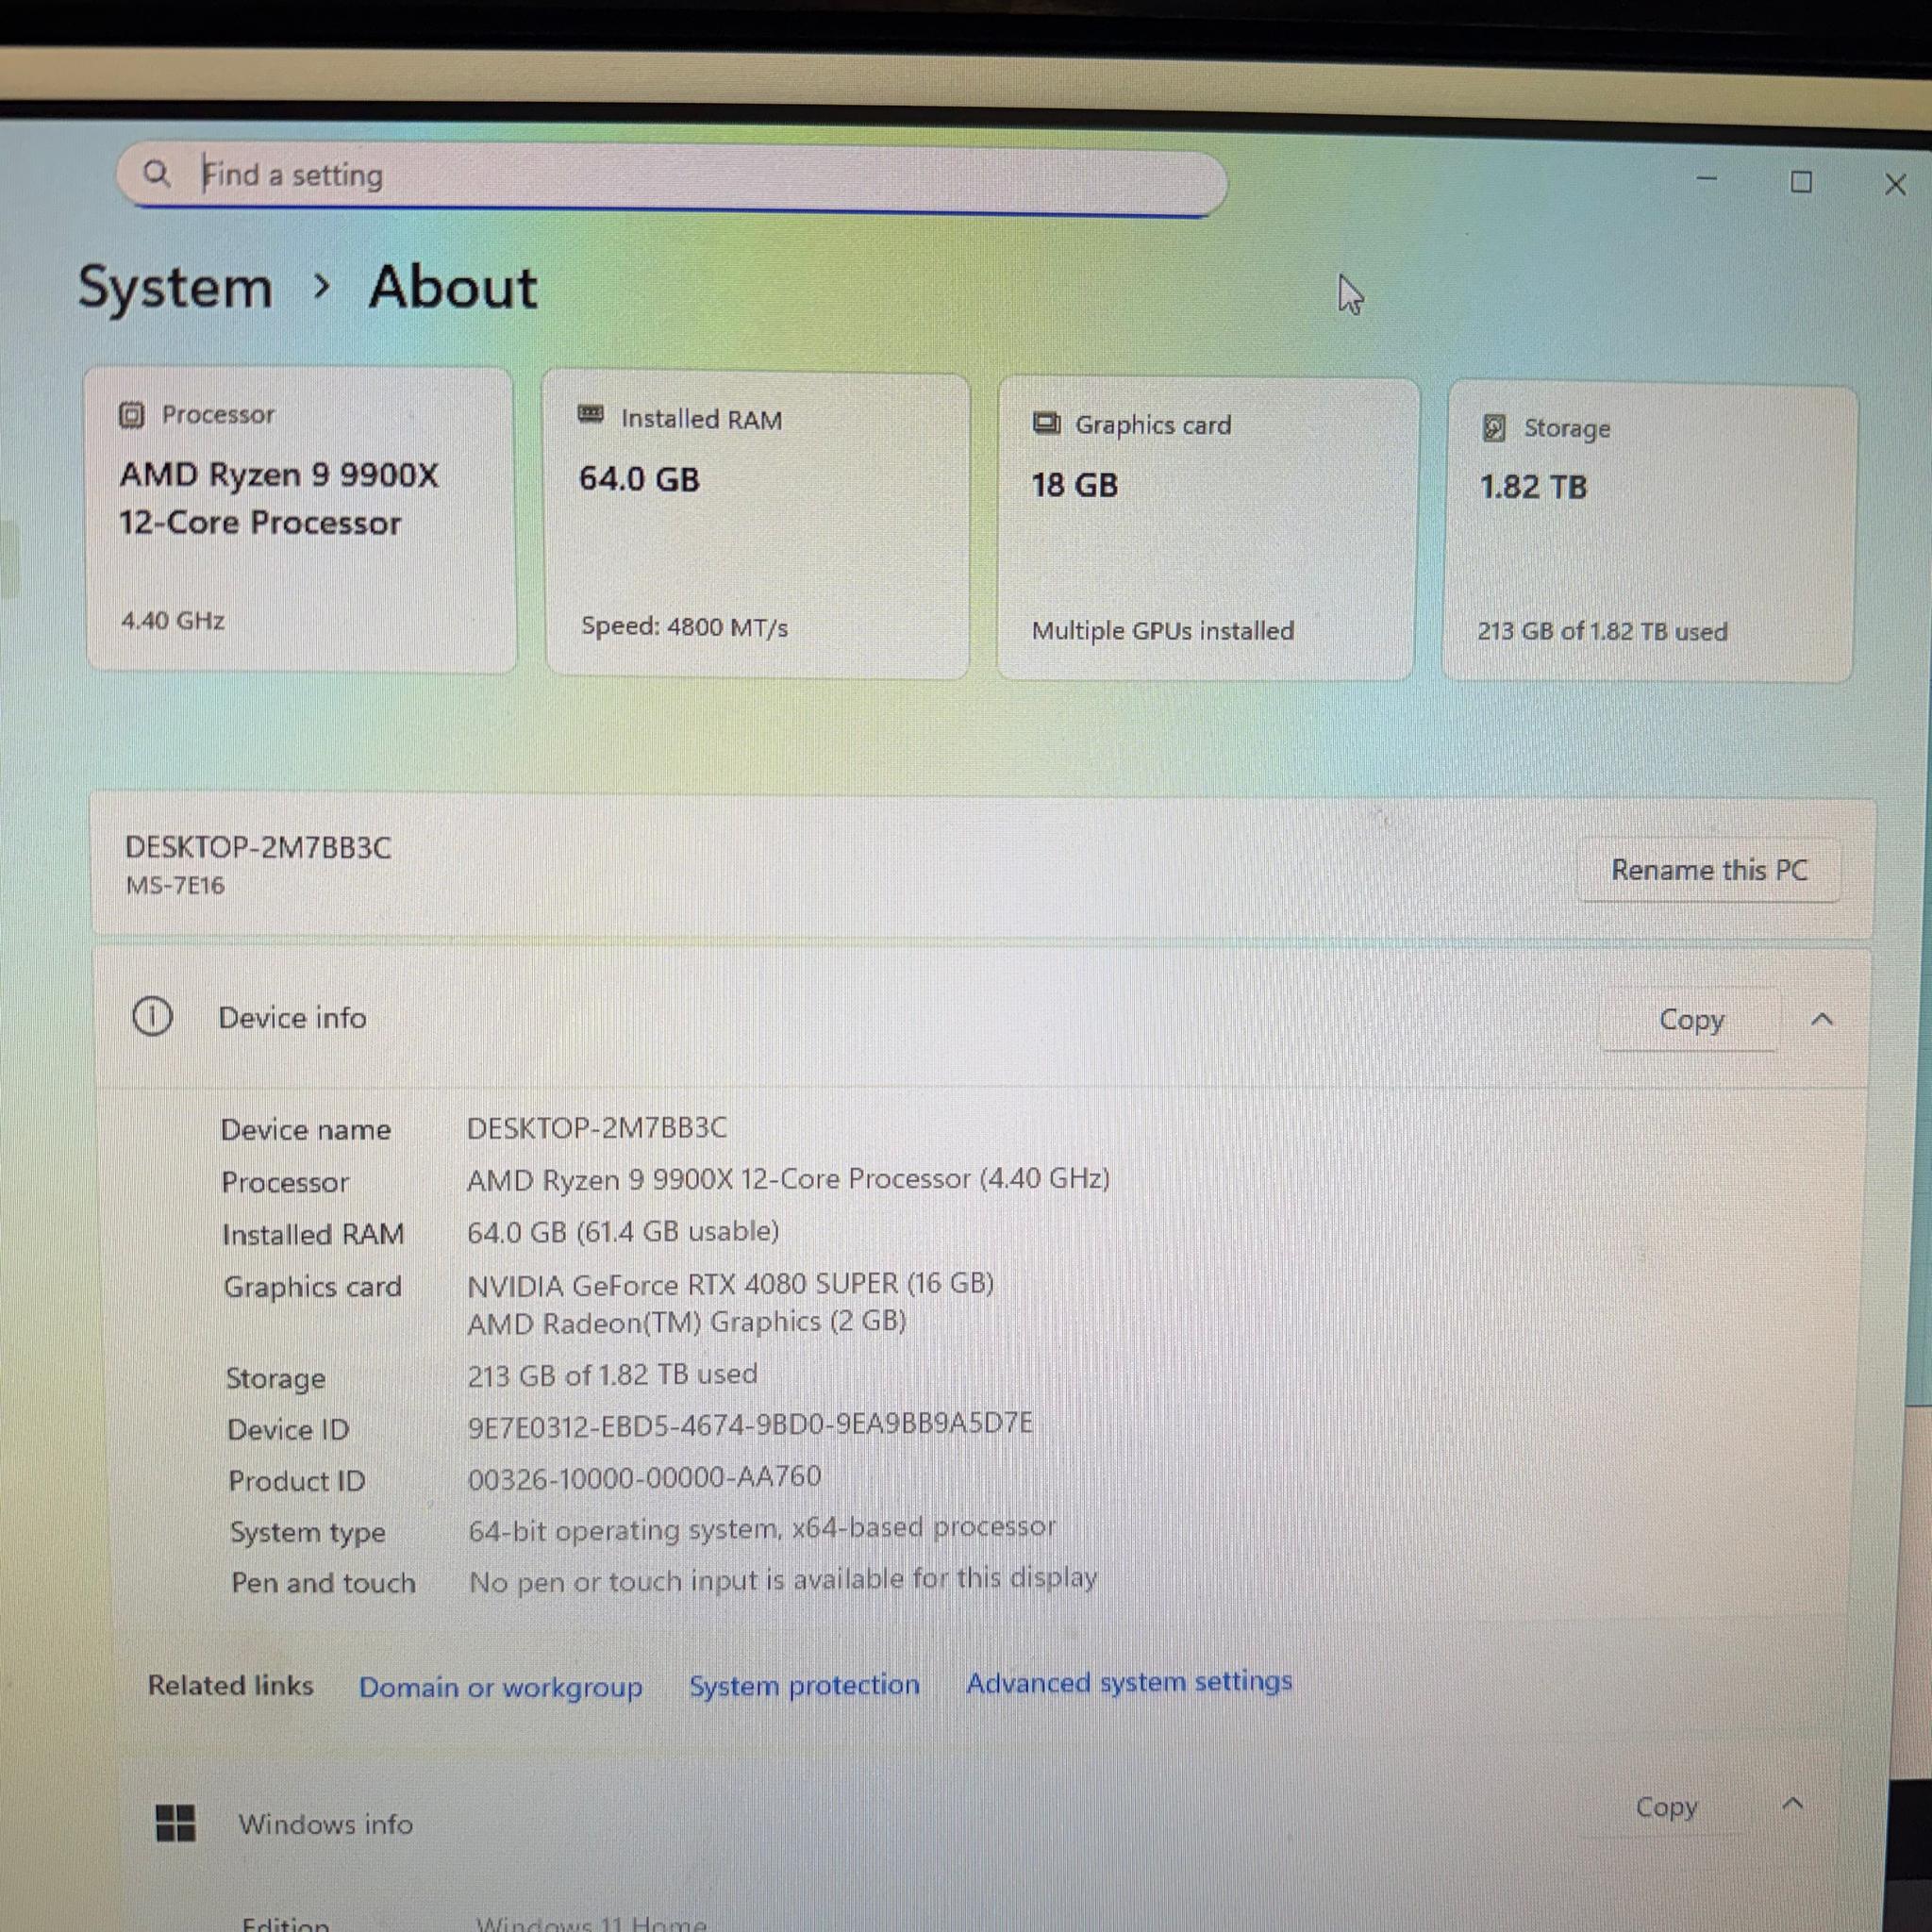Open Domain or workgroup link
This screenshot has height=1932, width=1932.
(x=500, y=1687)
